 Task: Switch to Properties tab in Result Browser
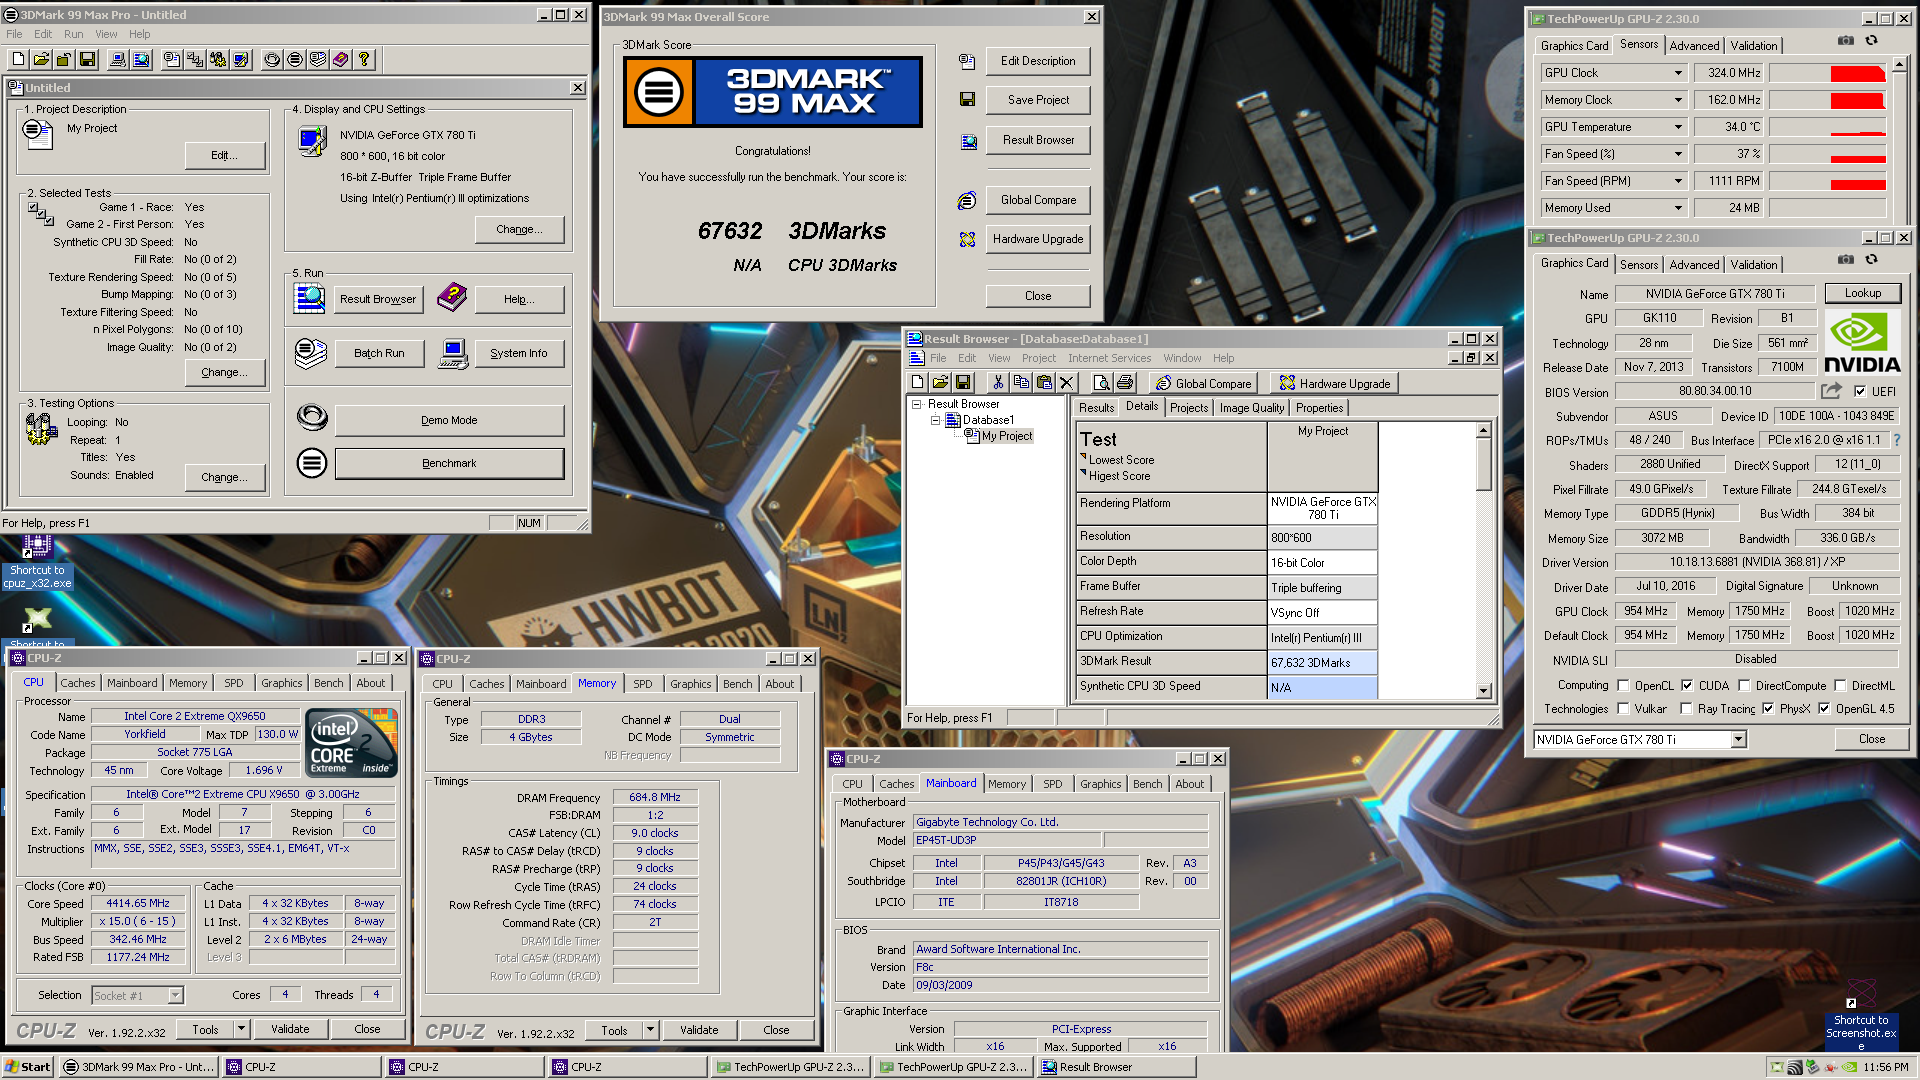click(1319, 408)
